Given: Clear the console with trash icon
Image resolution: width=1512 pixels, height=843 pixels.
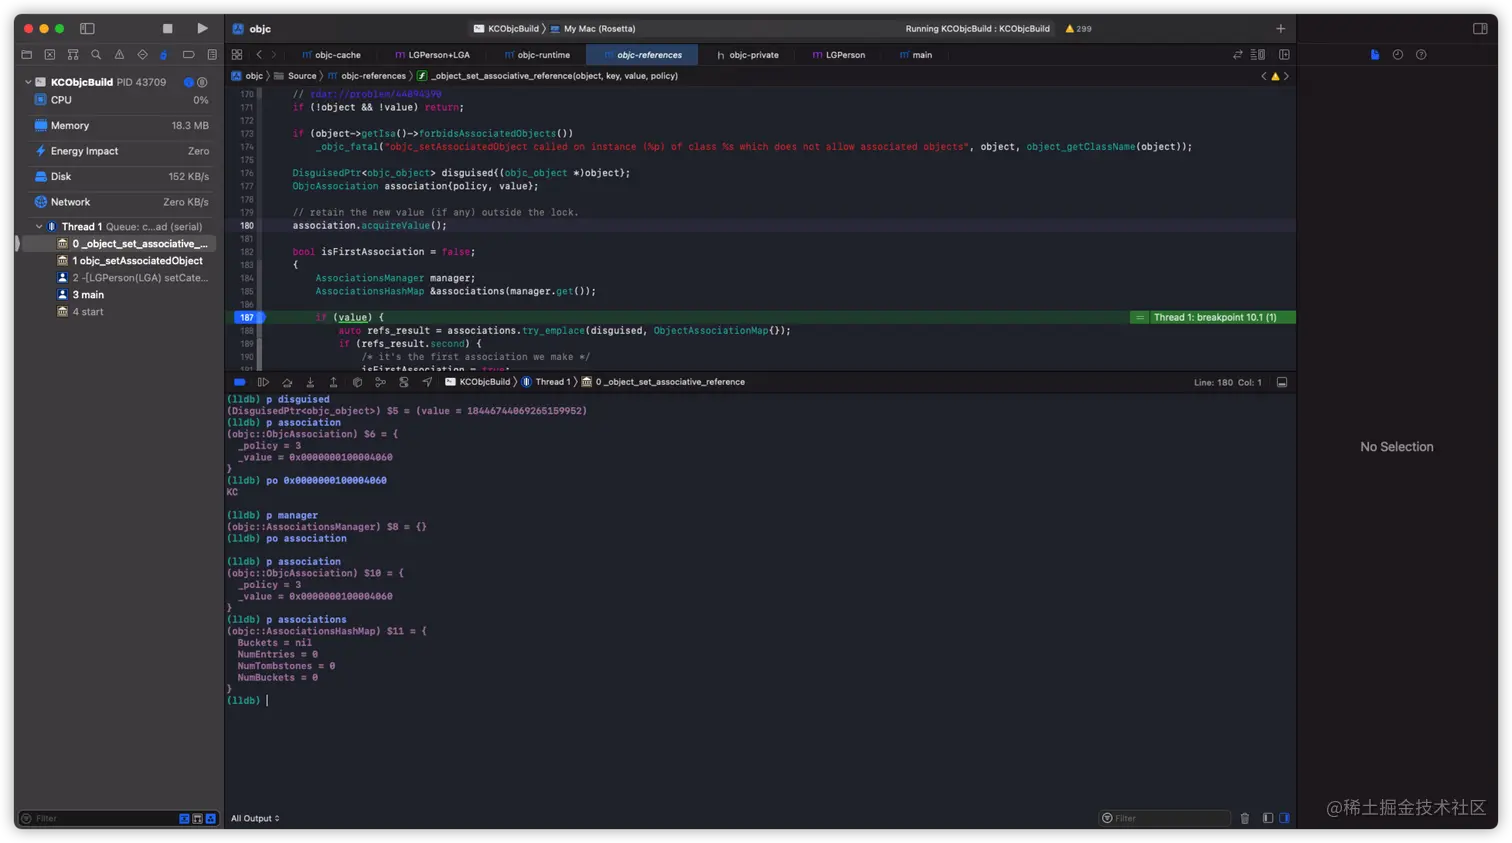Looking at the screenshot, I should [1245, 819].
